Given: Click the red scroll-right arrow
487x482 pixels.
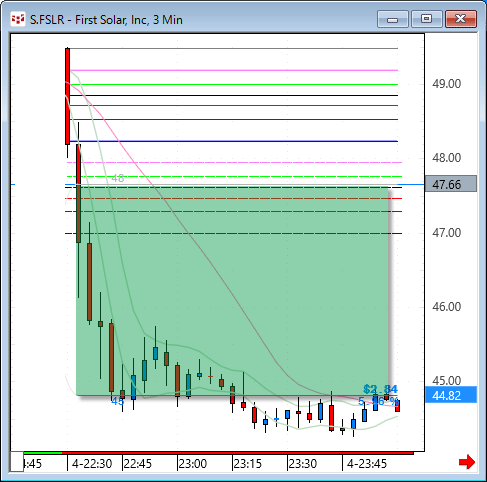Looking at the screenshot, I should click(467, 462).
